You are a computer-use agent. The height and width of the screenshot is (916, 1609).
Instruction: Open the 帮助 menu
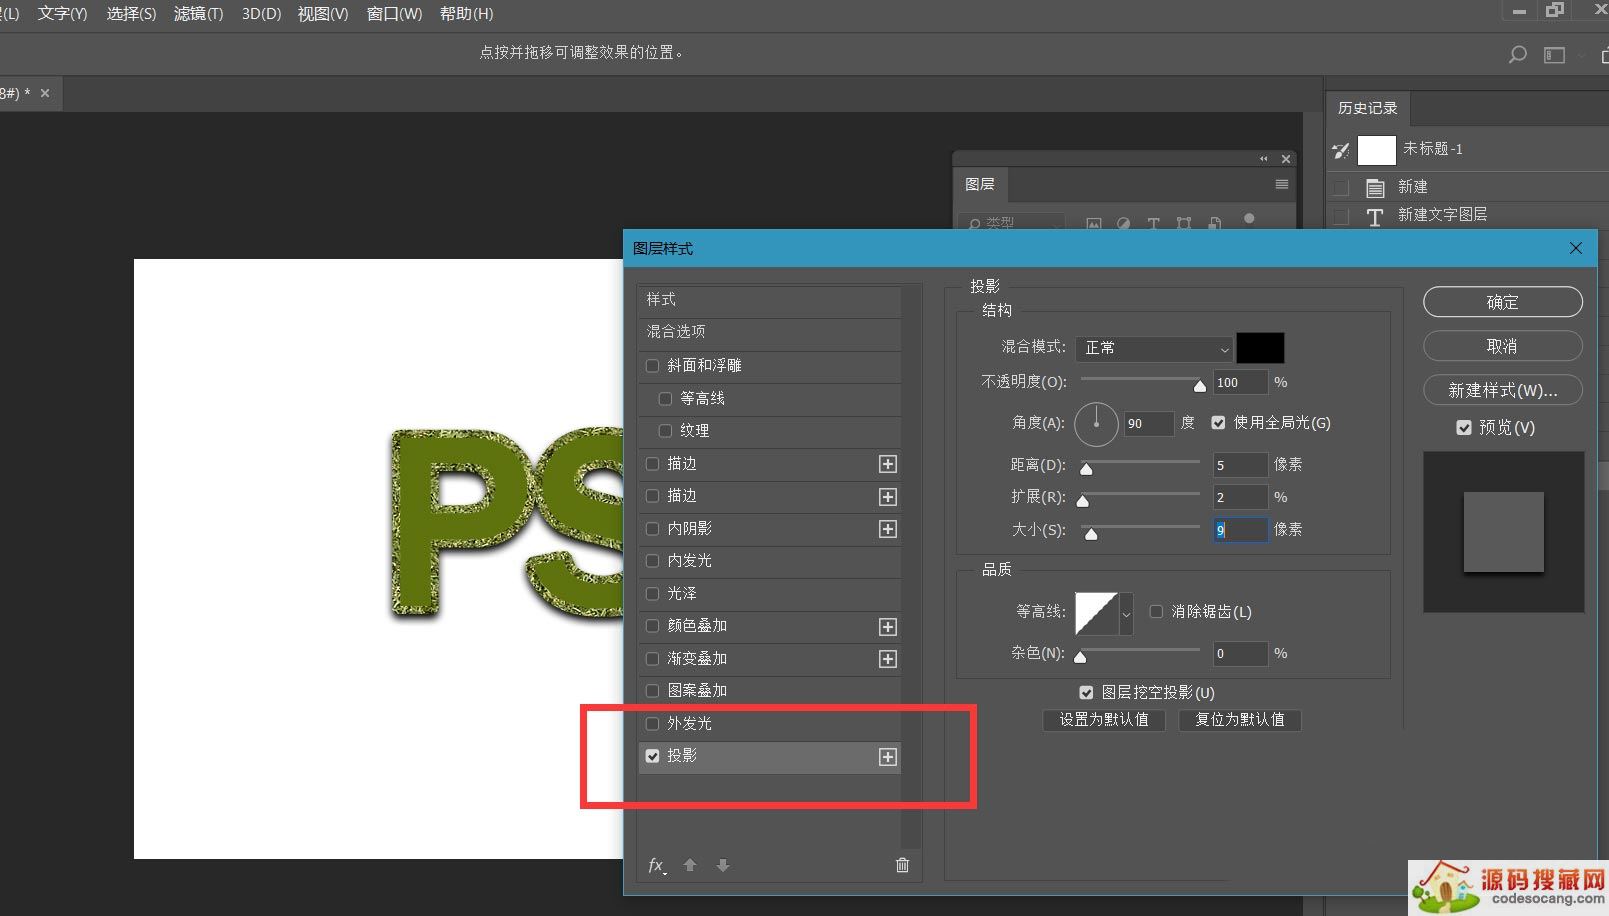tap(466, 14)
